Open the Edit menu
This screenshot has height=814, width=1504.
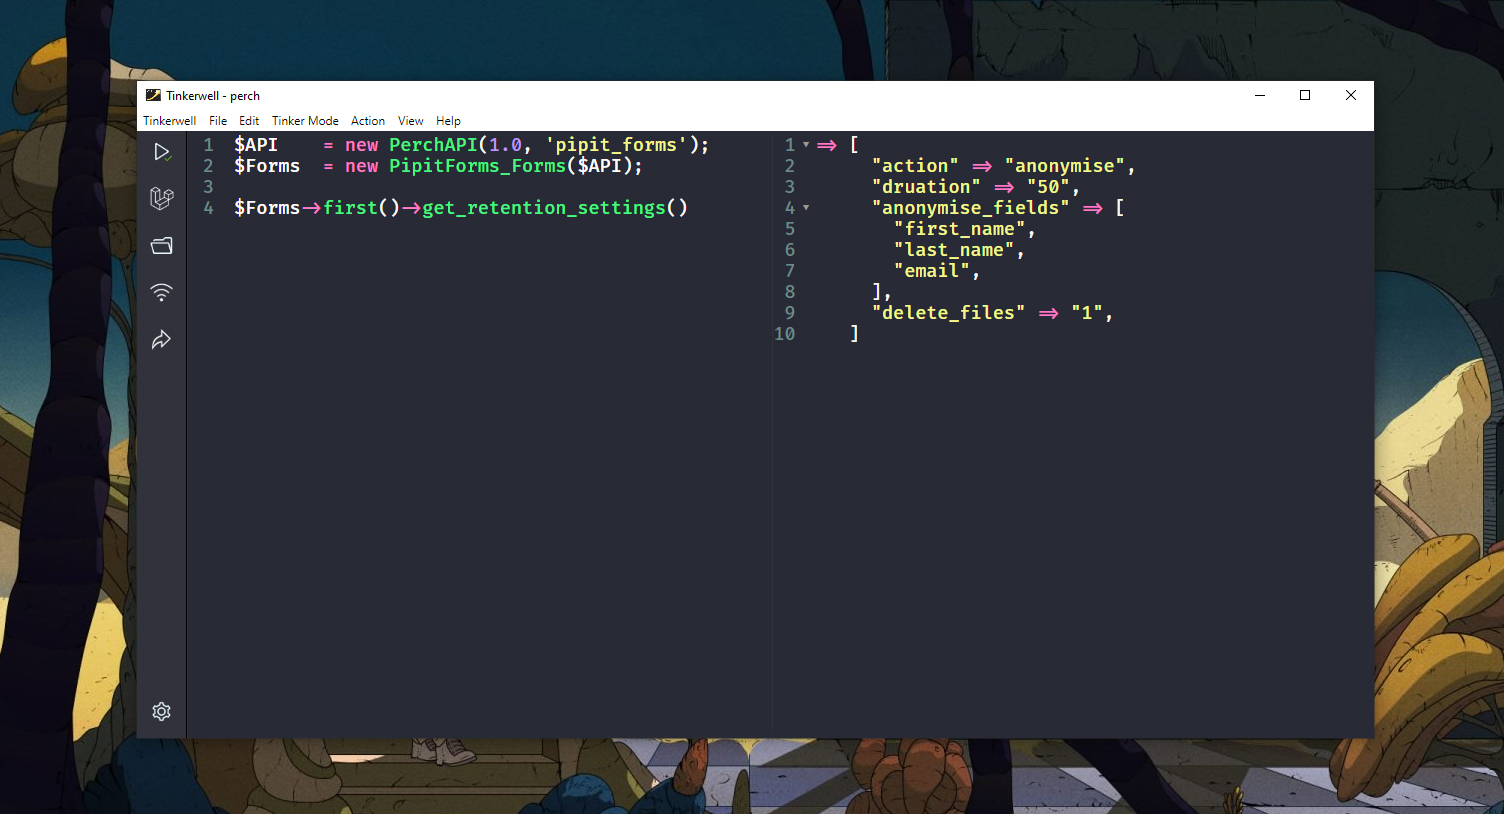click(x=249, y=121)
